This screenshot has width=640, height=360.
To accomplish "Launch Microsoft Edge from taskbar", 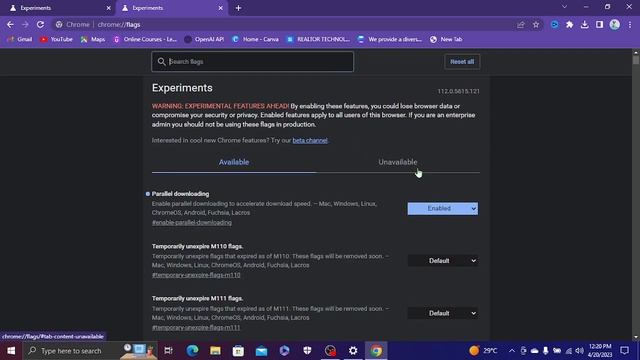I will click(x=192, y=351).
